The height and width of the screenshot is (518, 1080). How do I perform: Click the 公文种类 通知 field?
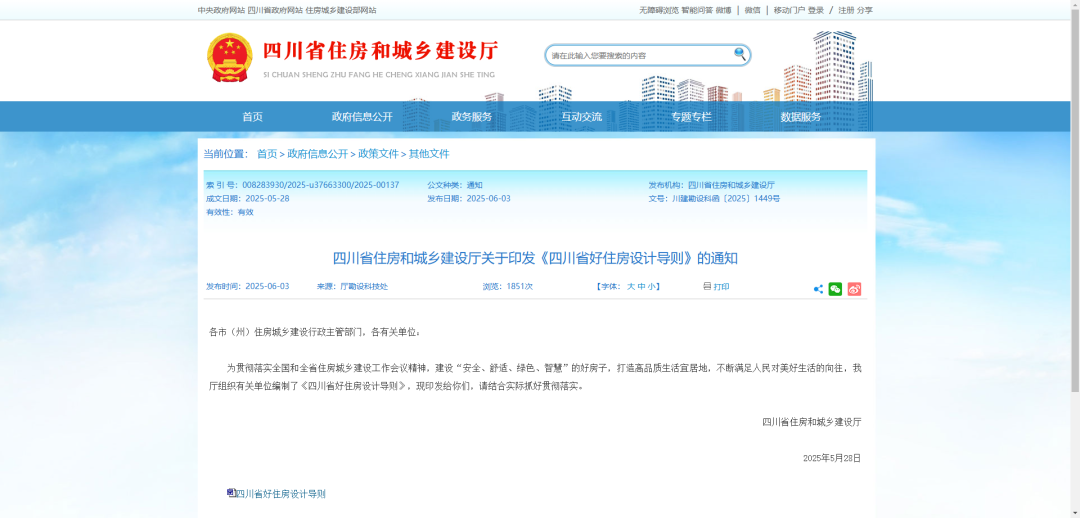tap(455, 185)
